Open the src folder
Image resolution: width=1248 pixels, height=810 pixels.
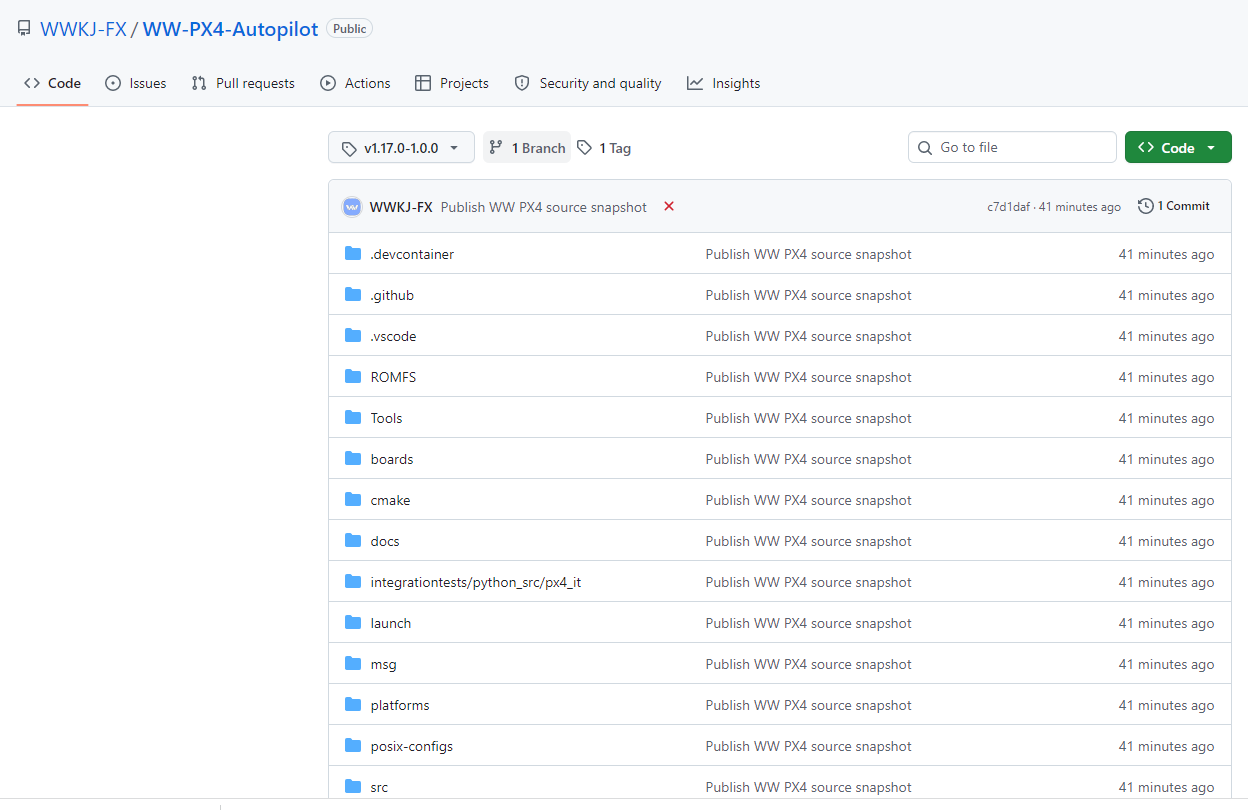coord(379,787)
